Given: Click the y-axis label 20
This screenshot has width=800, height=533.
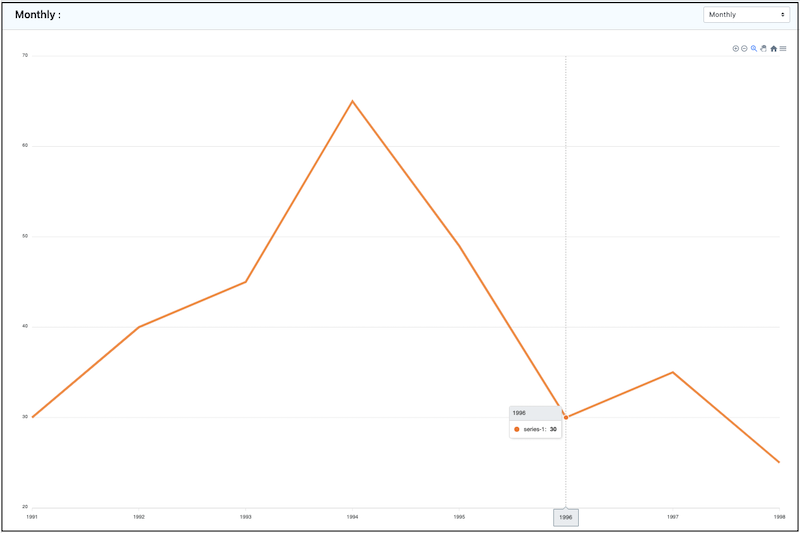Looking at the screenshot, I should tap(25, 507).
